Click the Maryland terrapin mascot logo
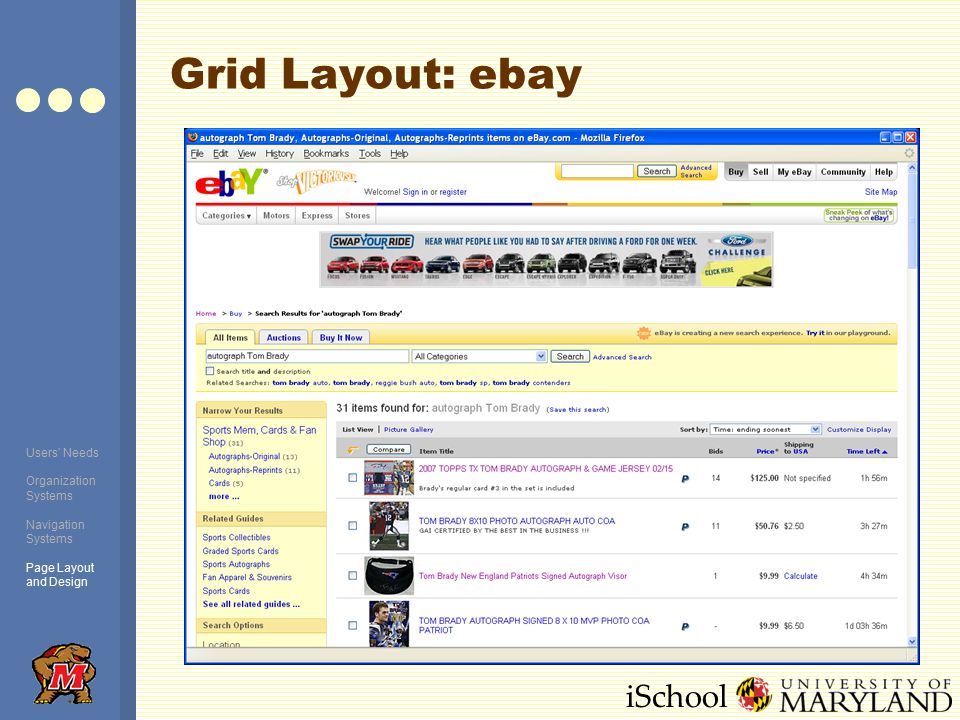The image size is (960, 720). (64, 673)
